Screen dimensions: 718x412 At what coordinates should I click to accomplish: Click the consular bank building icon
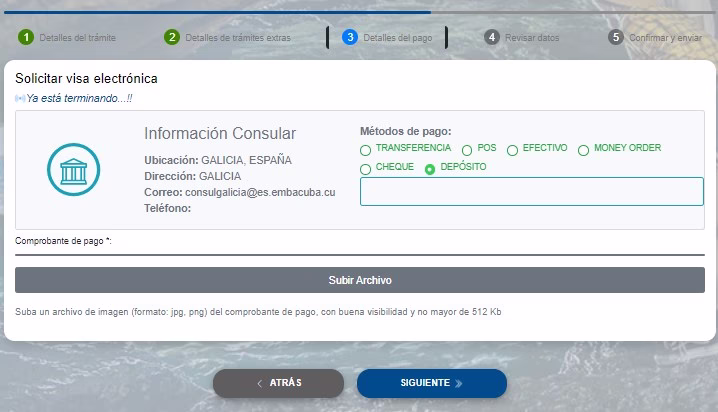point(73,169)
